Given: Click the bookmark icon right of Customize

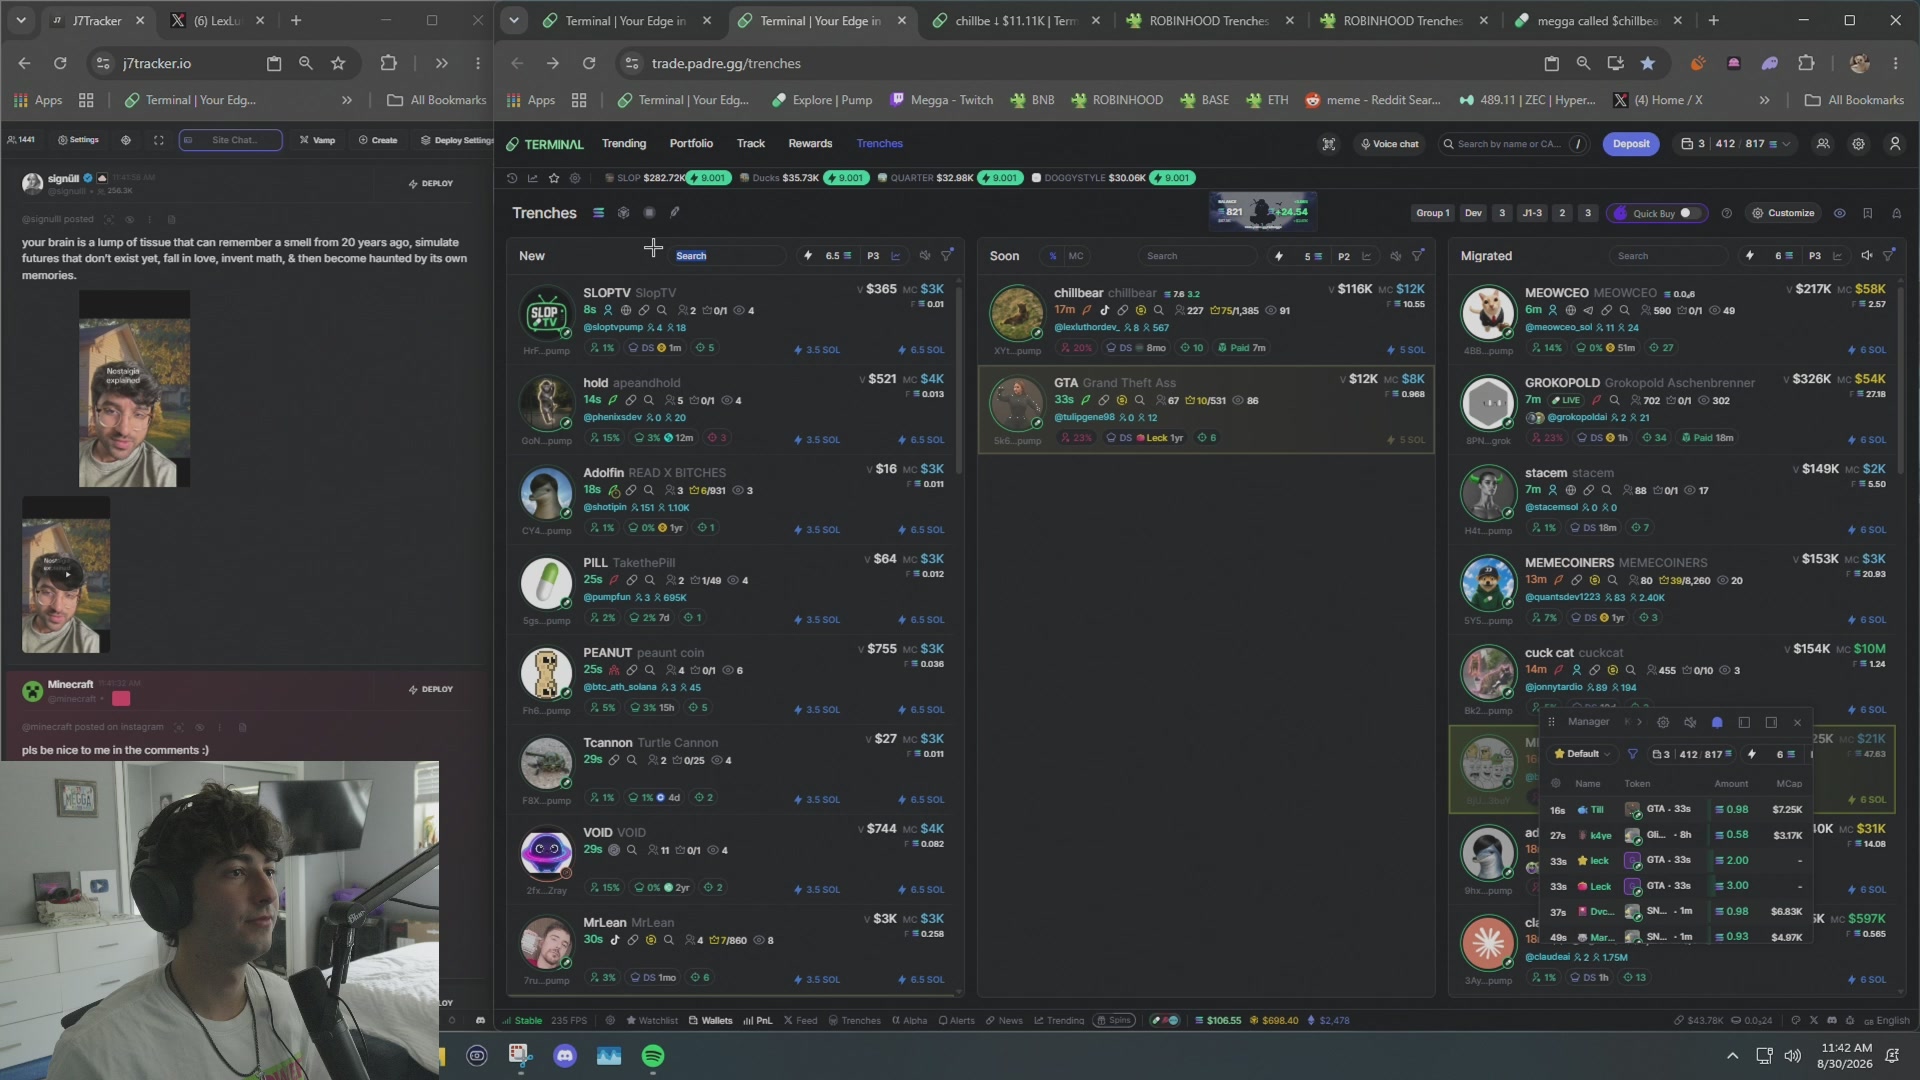Looking at the screenshot, I should tap(1868, 213).
